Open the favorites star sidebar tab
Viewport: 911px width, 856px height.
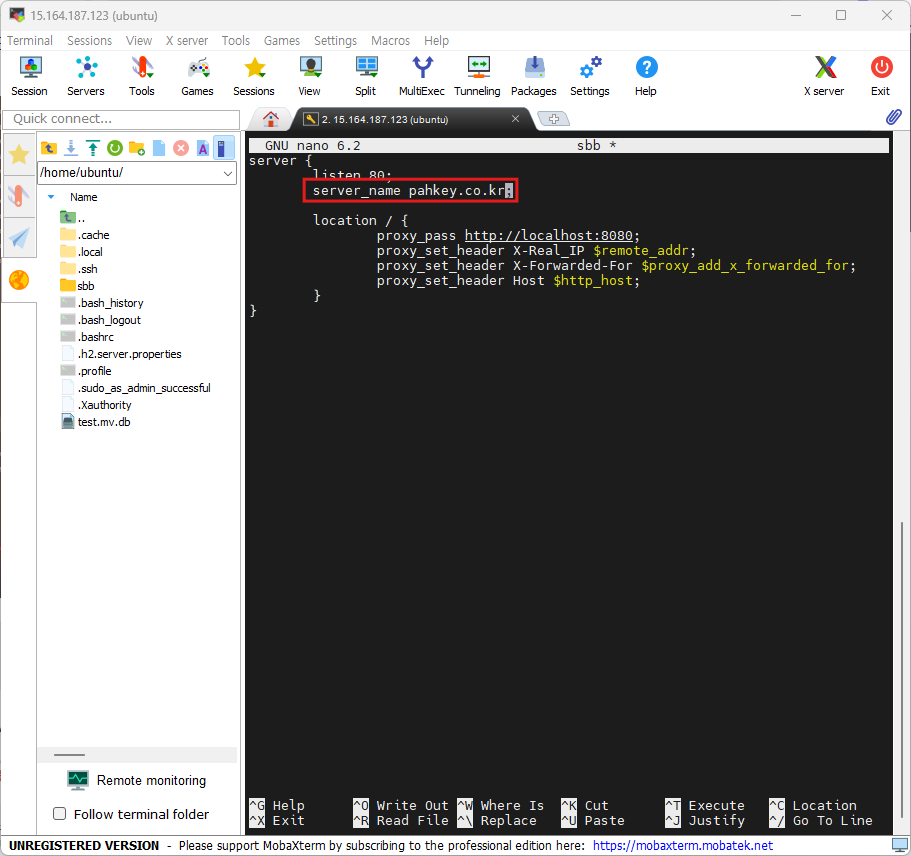(x=19, y=155)
